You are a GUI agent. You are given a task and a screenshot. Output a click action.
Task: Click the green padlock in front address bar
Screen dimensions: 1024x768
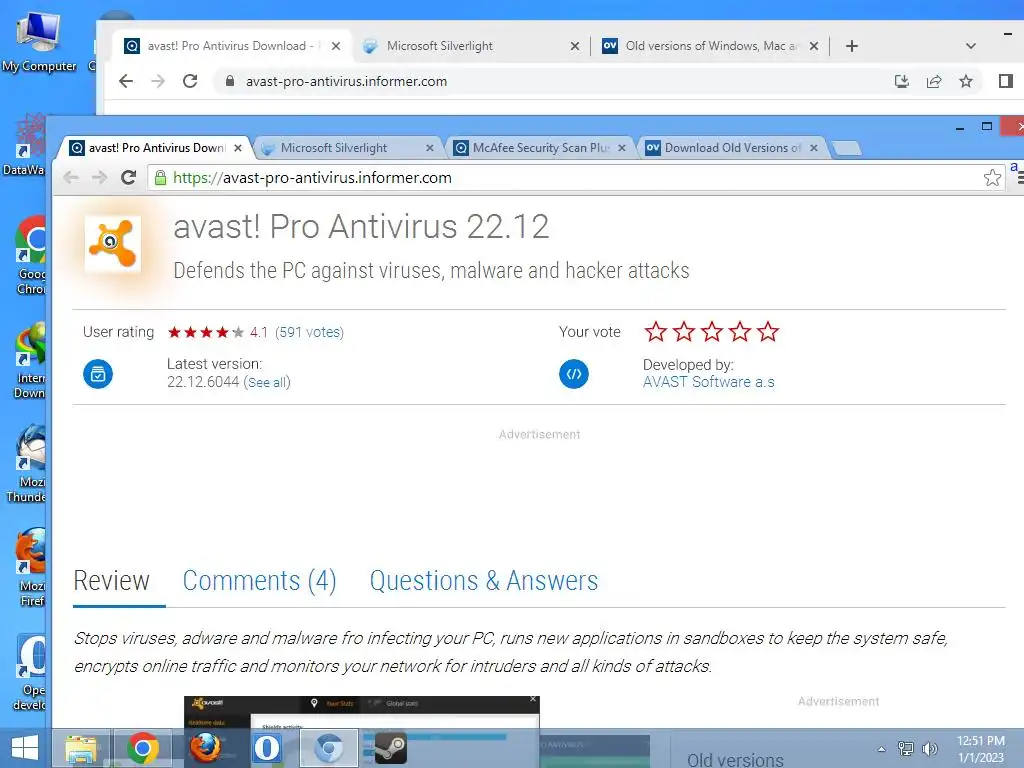pos(160,178)
